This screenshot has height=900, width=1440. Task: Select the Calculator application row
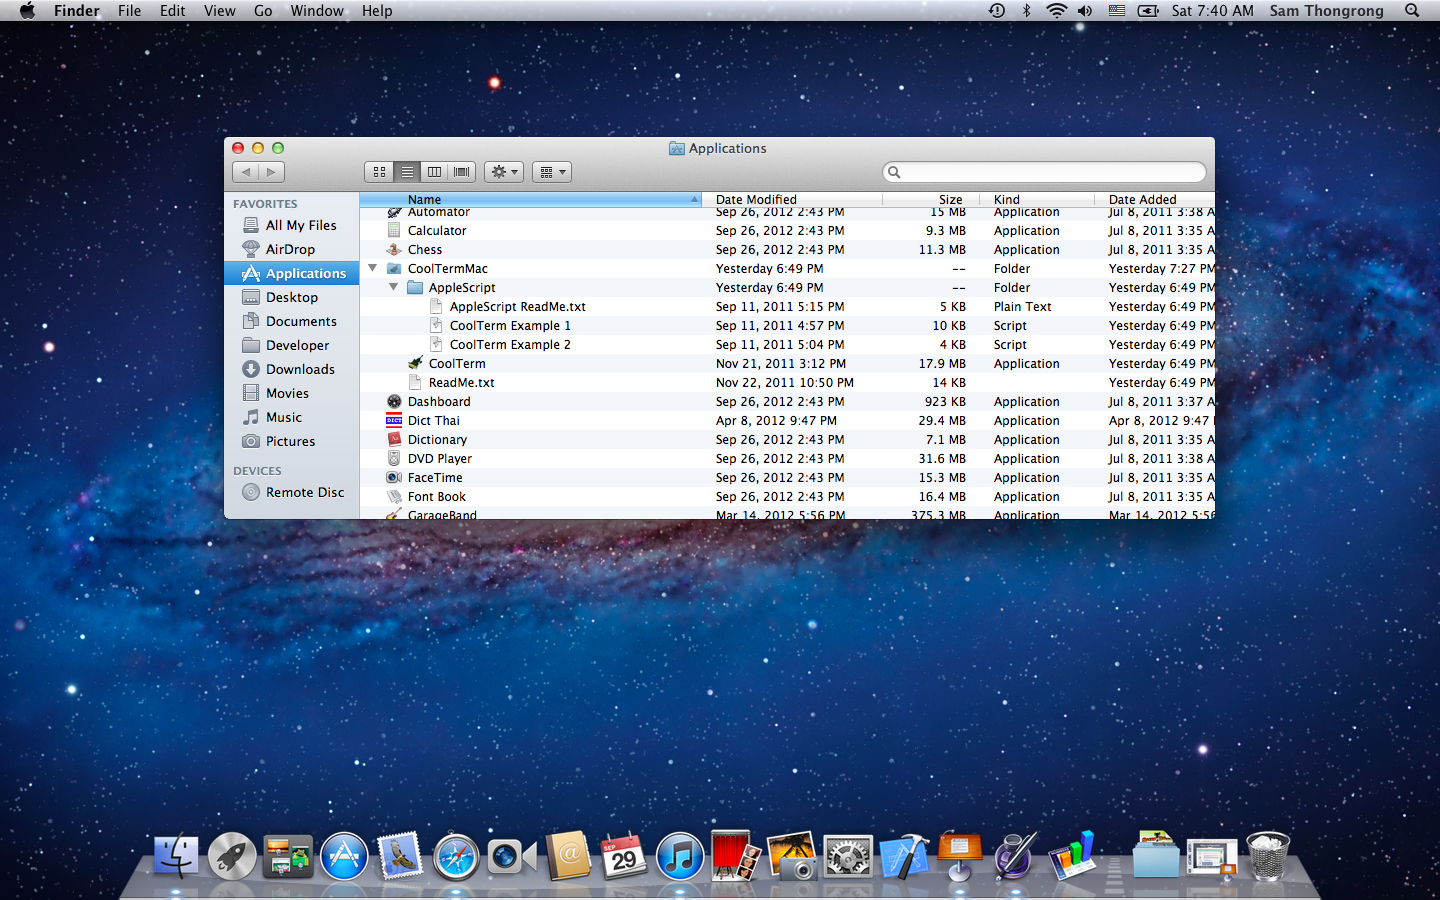787,230
